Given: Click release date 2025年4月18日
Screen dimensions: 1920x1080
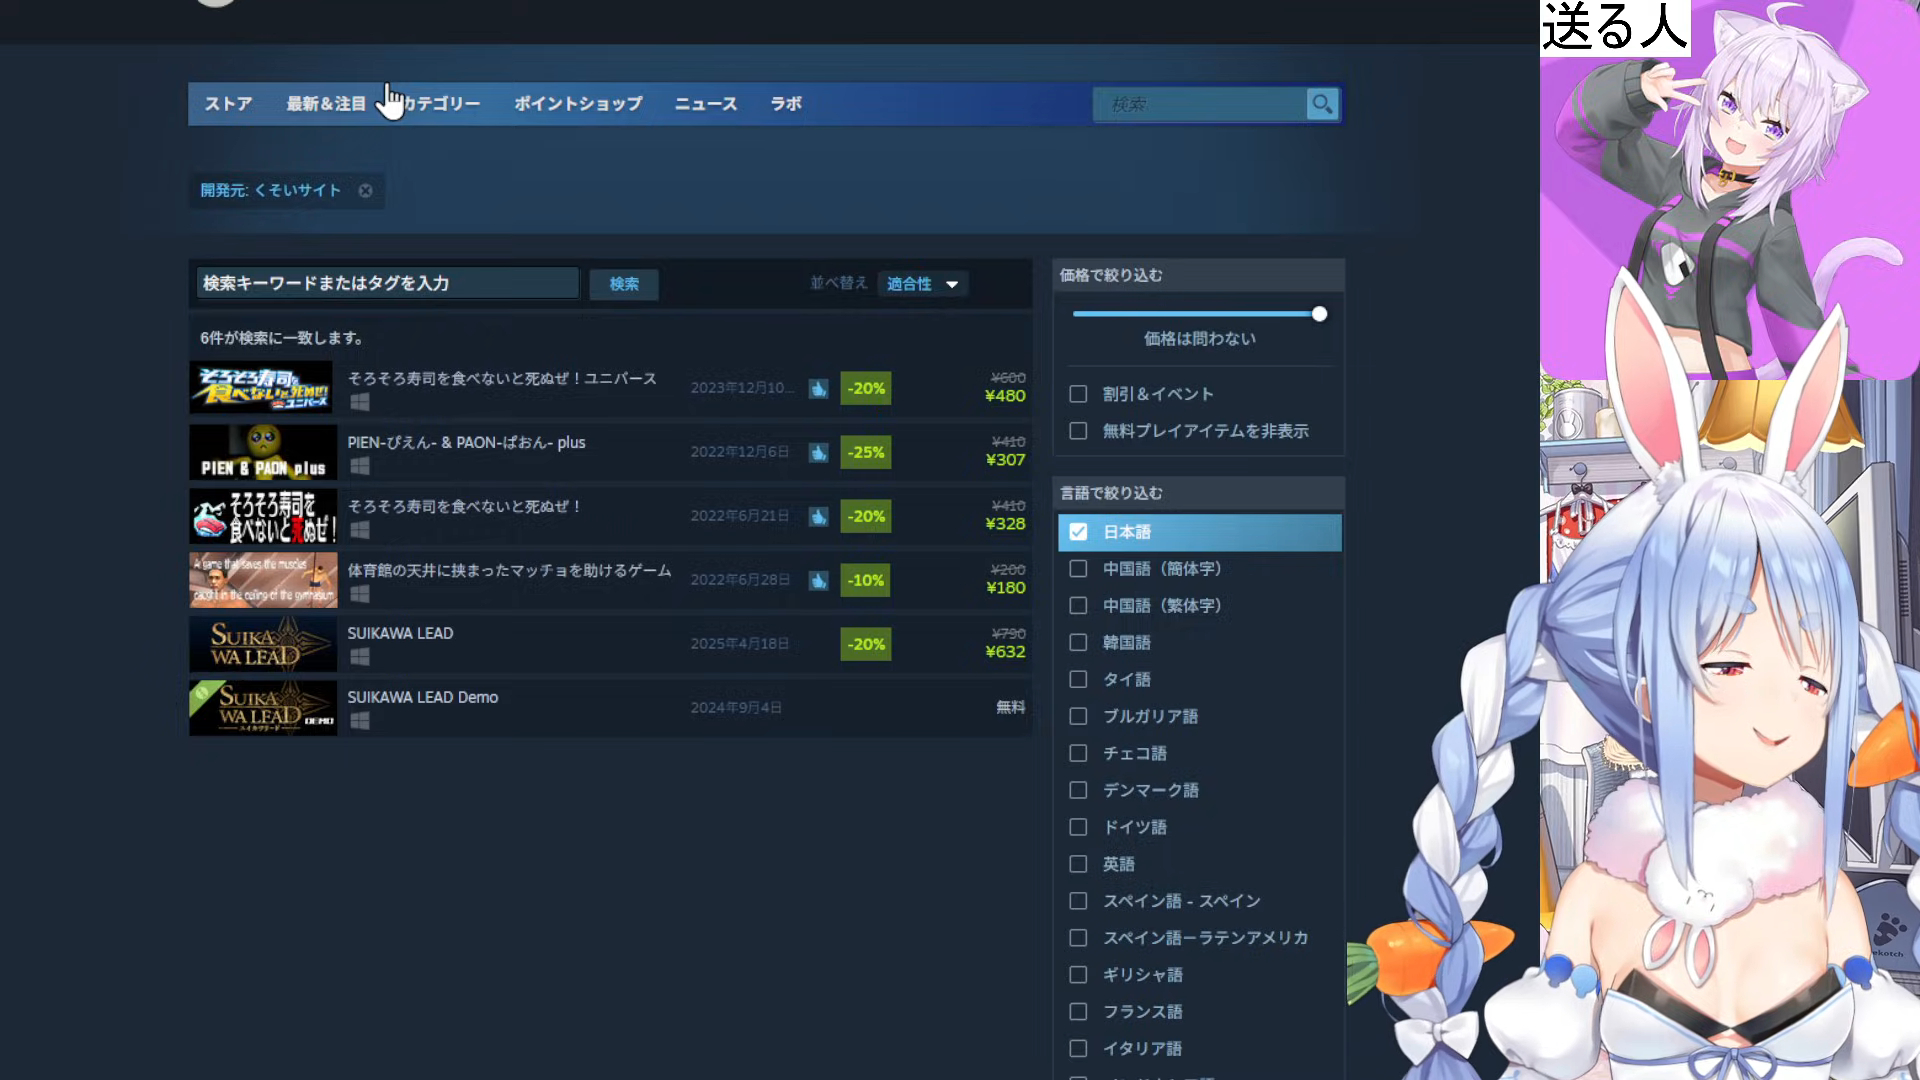Looking at the screenshot, I should 739,644.
